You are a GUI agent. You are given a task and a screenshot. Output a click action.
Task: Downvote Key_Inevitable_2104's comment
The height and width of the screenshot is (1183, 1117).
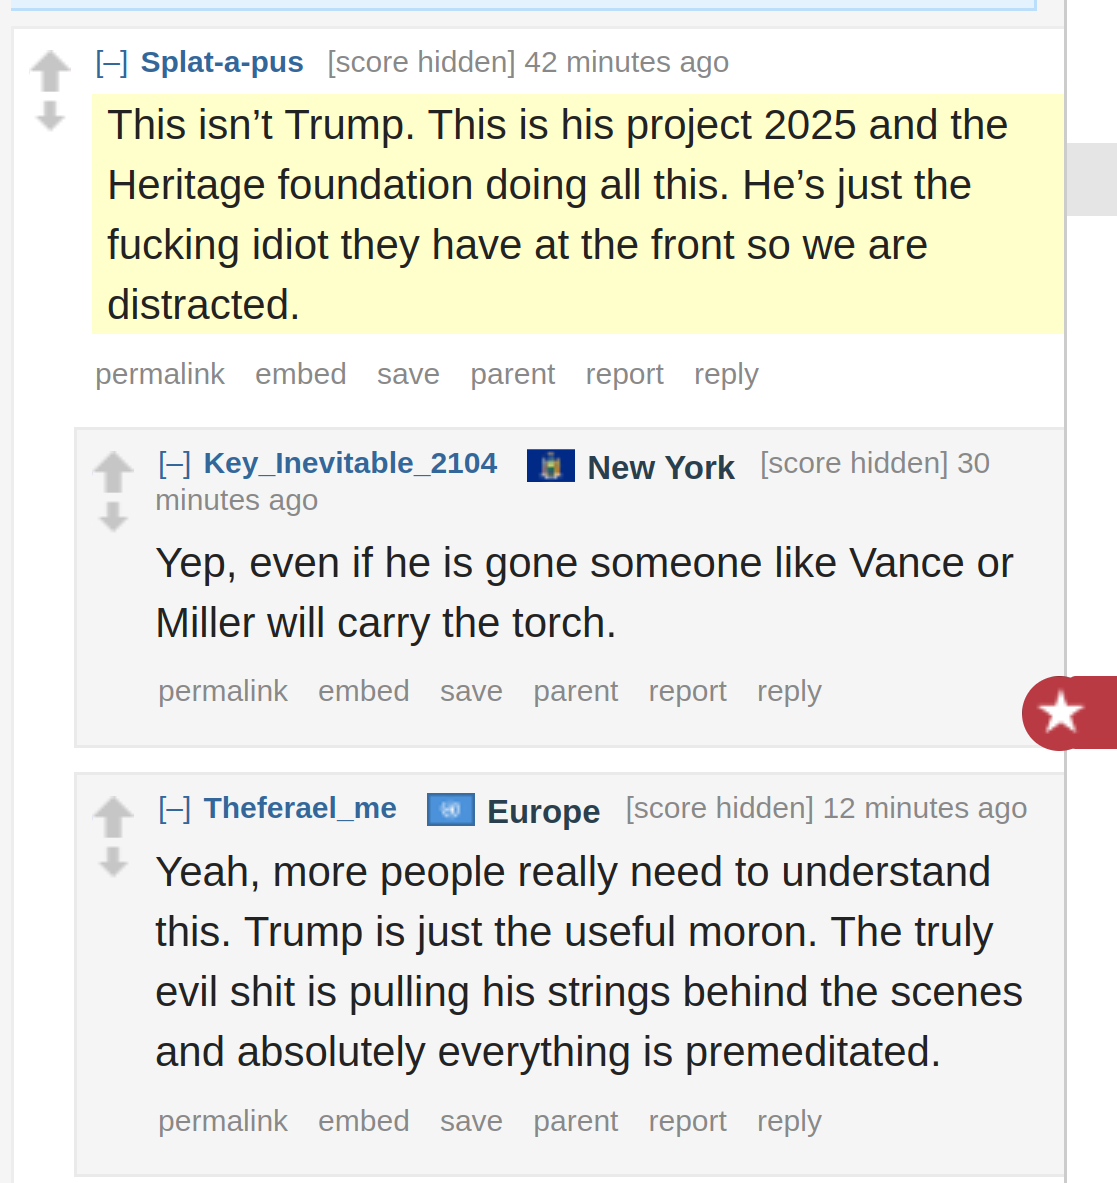coord(113,518)
